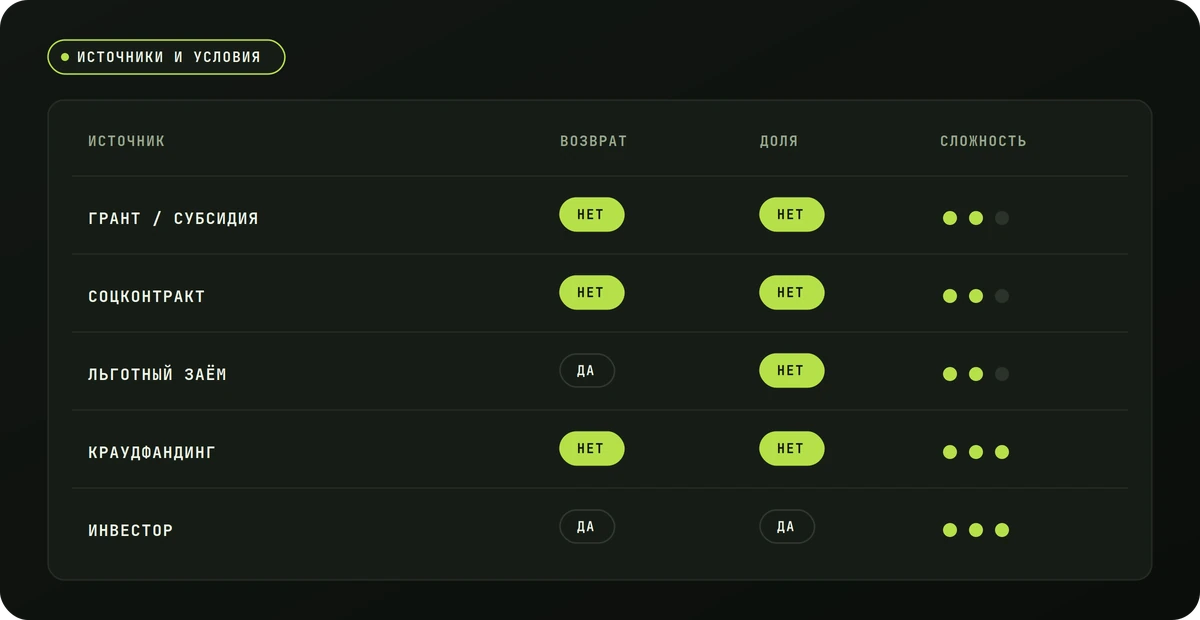Select the Источник column header
Screen dimensions: 1200x620
click(127, 141)
